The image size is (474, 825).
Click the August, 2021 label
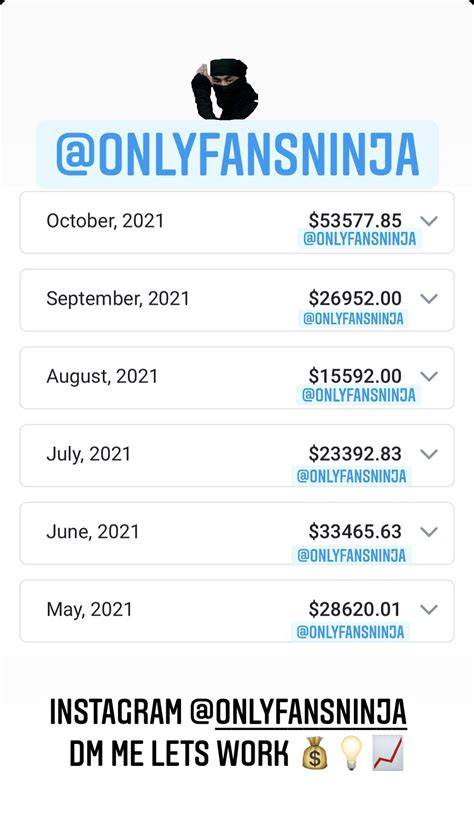tap(102, 377)
